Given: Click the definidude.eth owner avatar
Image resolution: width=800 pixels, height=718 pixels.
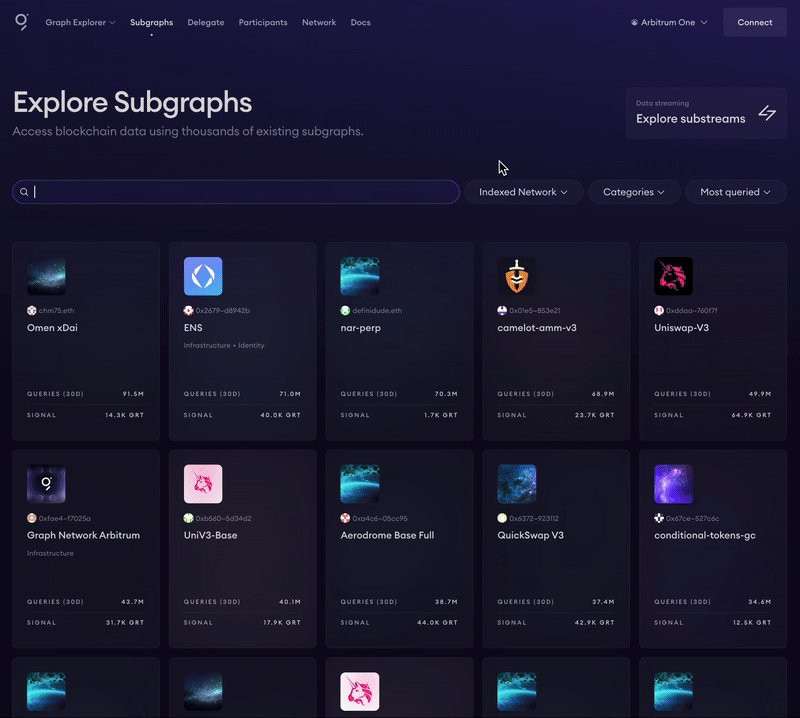Looking at the screenshot, I should (x=345, y=310).
